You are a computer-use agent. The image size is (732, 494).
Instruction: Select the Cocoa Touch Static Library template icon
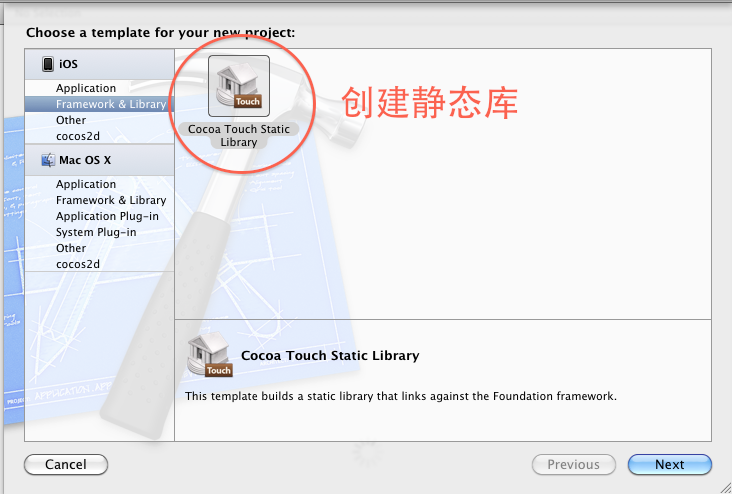click(x=239, y=86)
